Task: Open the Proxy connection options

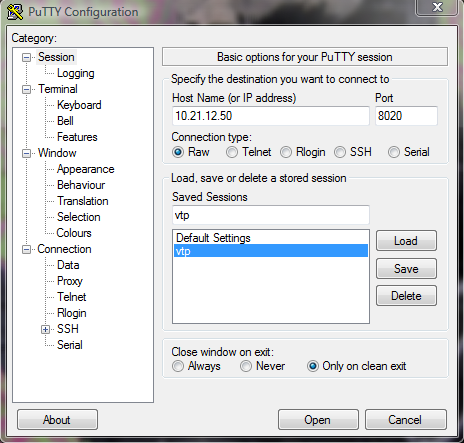Action: click(70, 281)
